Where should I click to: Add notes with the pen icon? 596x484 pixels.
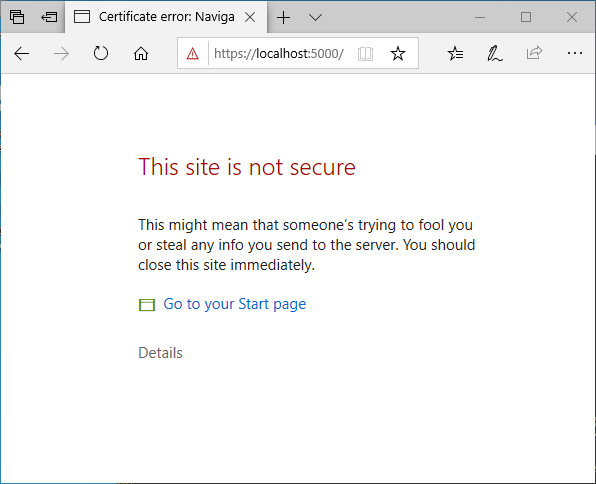[495, 54]
